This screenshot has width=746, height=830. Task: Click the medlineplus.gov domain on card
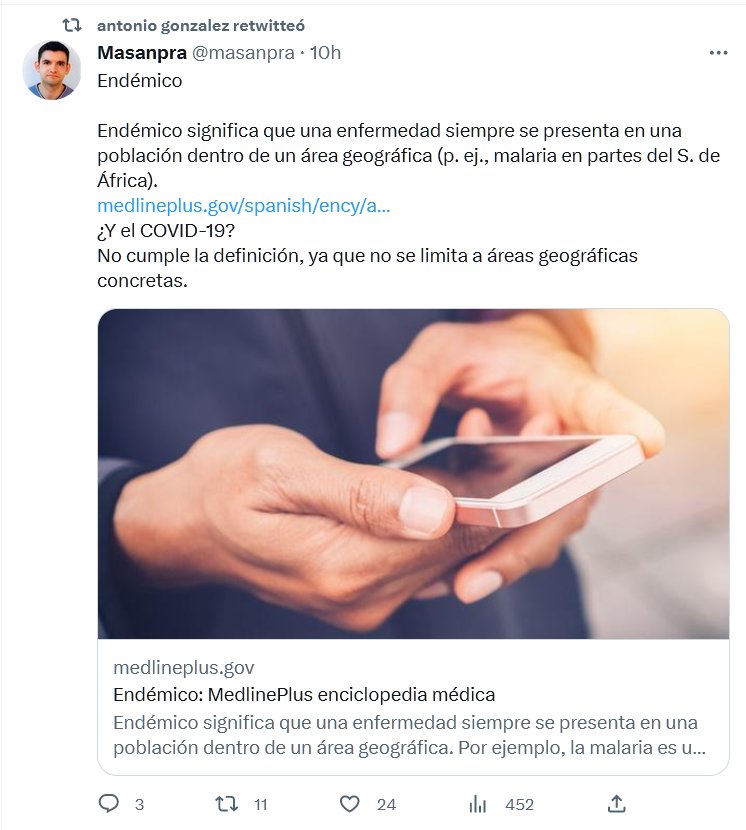coord(184,667)
